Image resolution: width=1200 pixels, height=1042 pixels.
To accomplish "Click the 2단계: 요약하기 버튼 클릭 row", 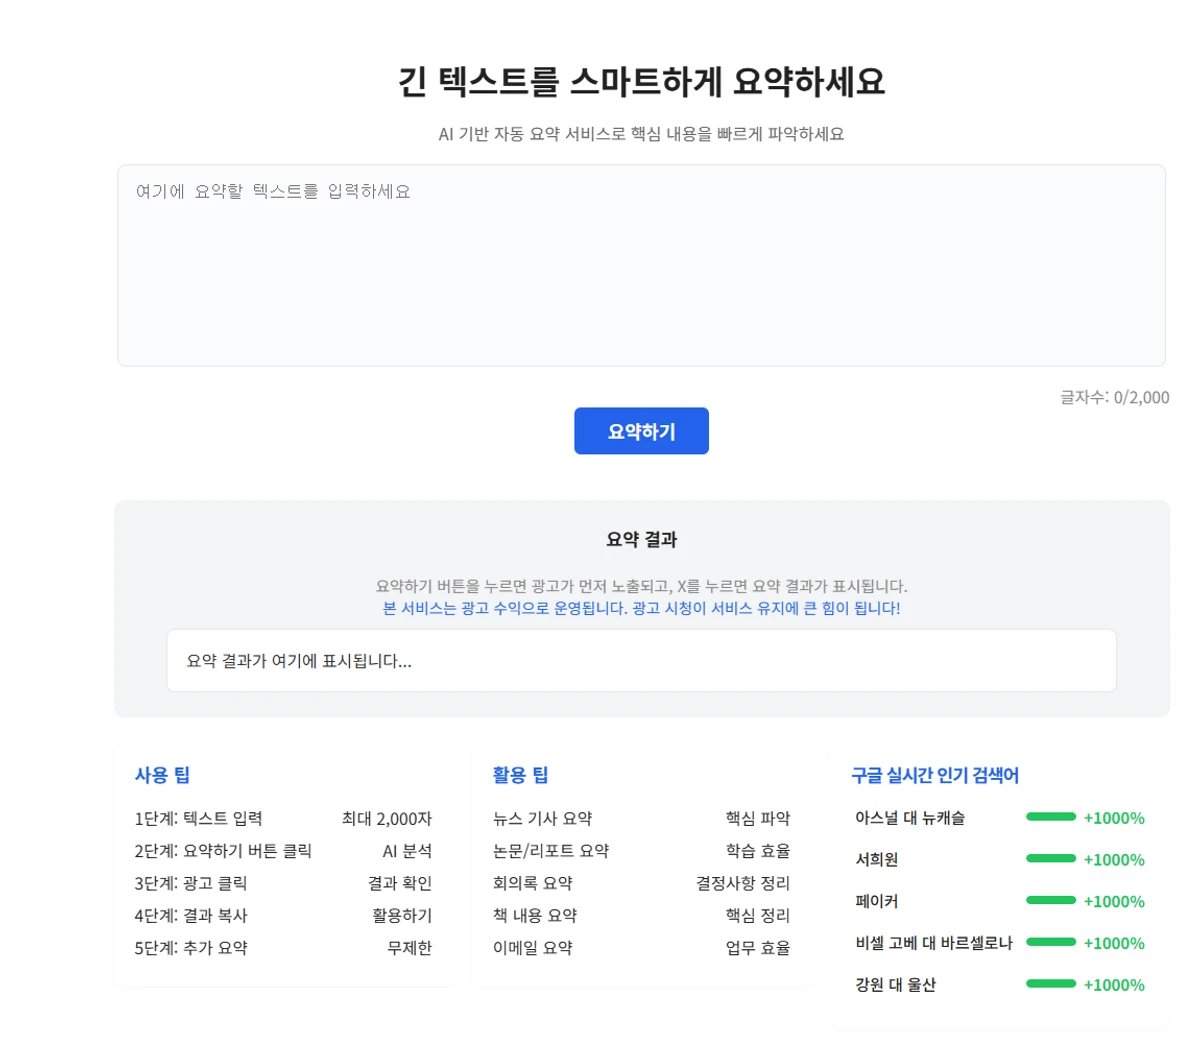I will point(283,851).
